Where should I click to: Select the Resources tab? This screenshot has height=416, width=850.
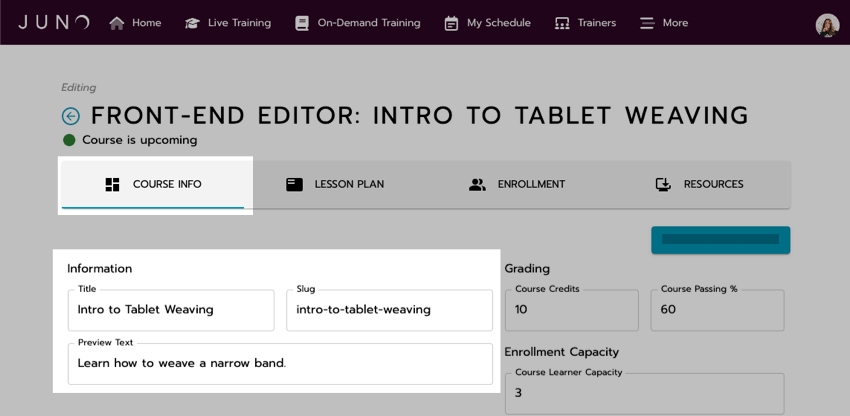pos(699,184)
